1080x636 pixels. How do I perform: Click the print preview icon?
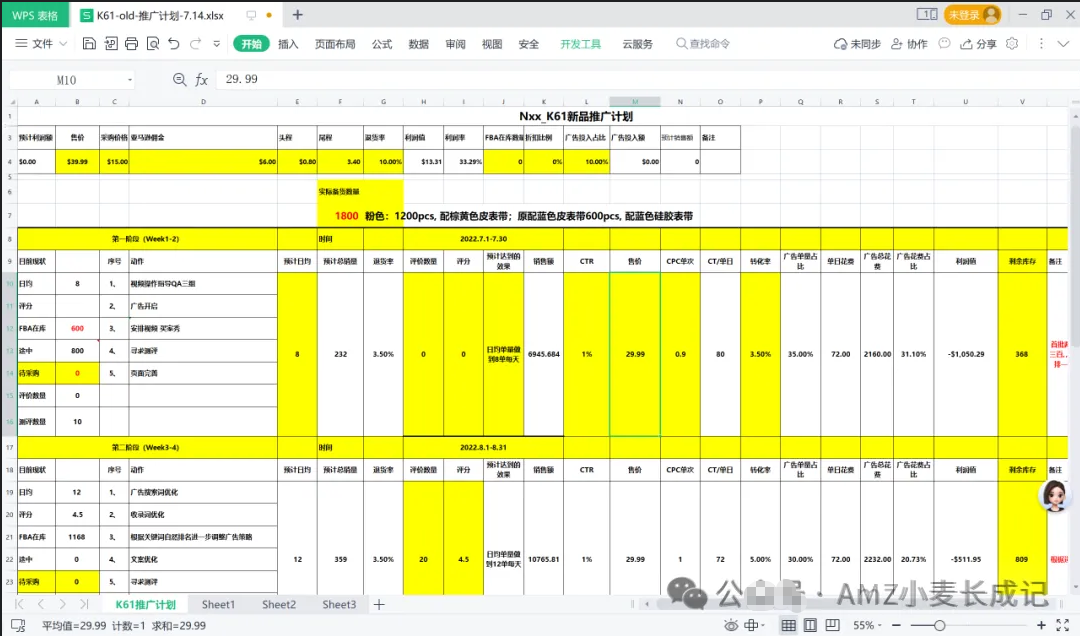click(x=152, y=44)
